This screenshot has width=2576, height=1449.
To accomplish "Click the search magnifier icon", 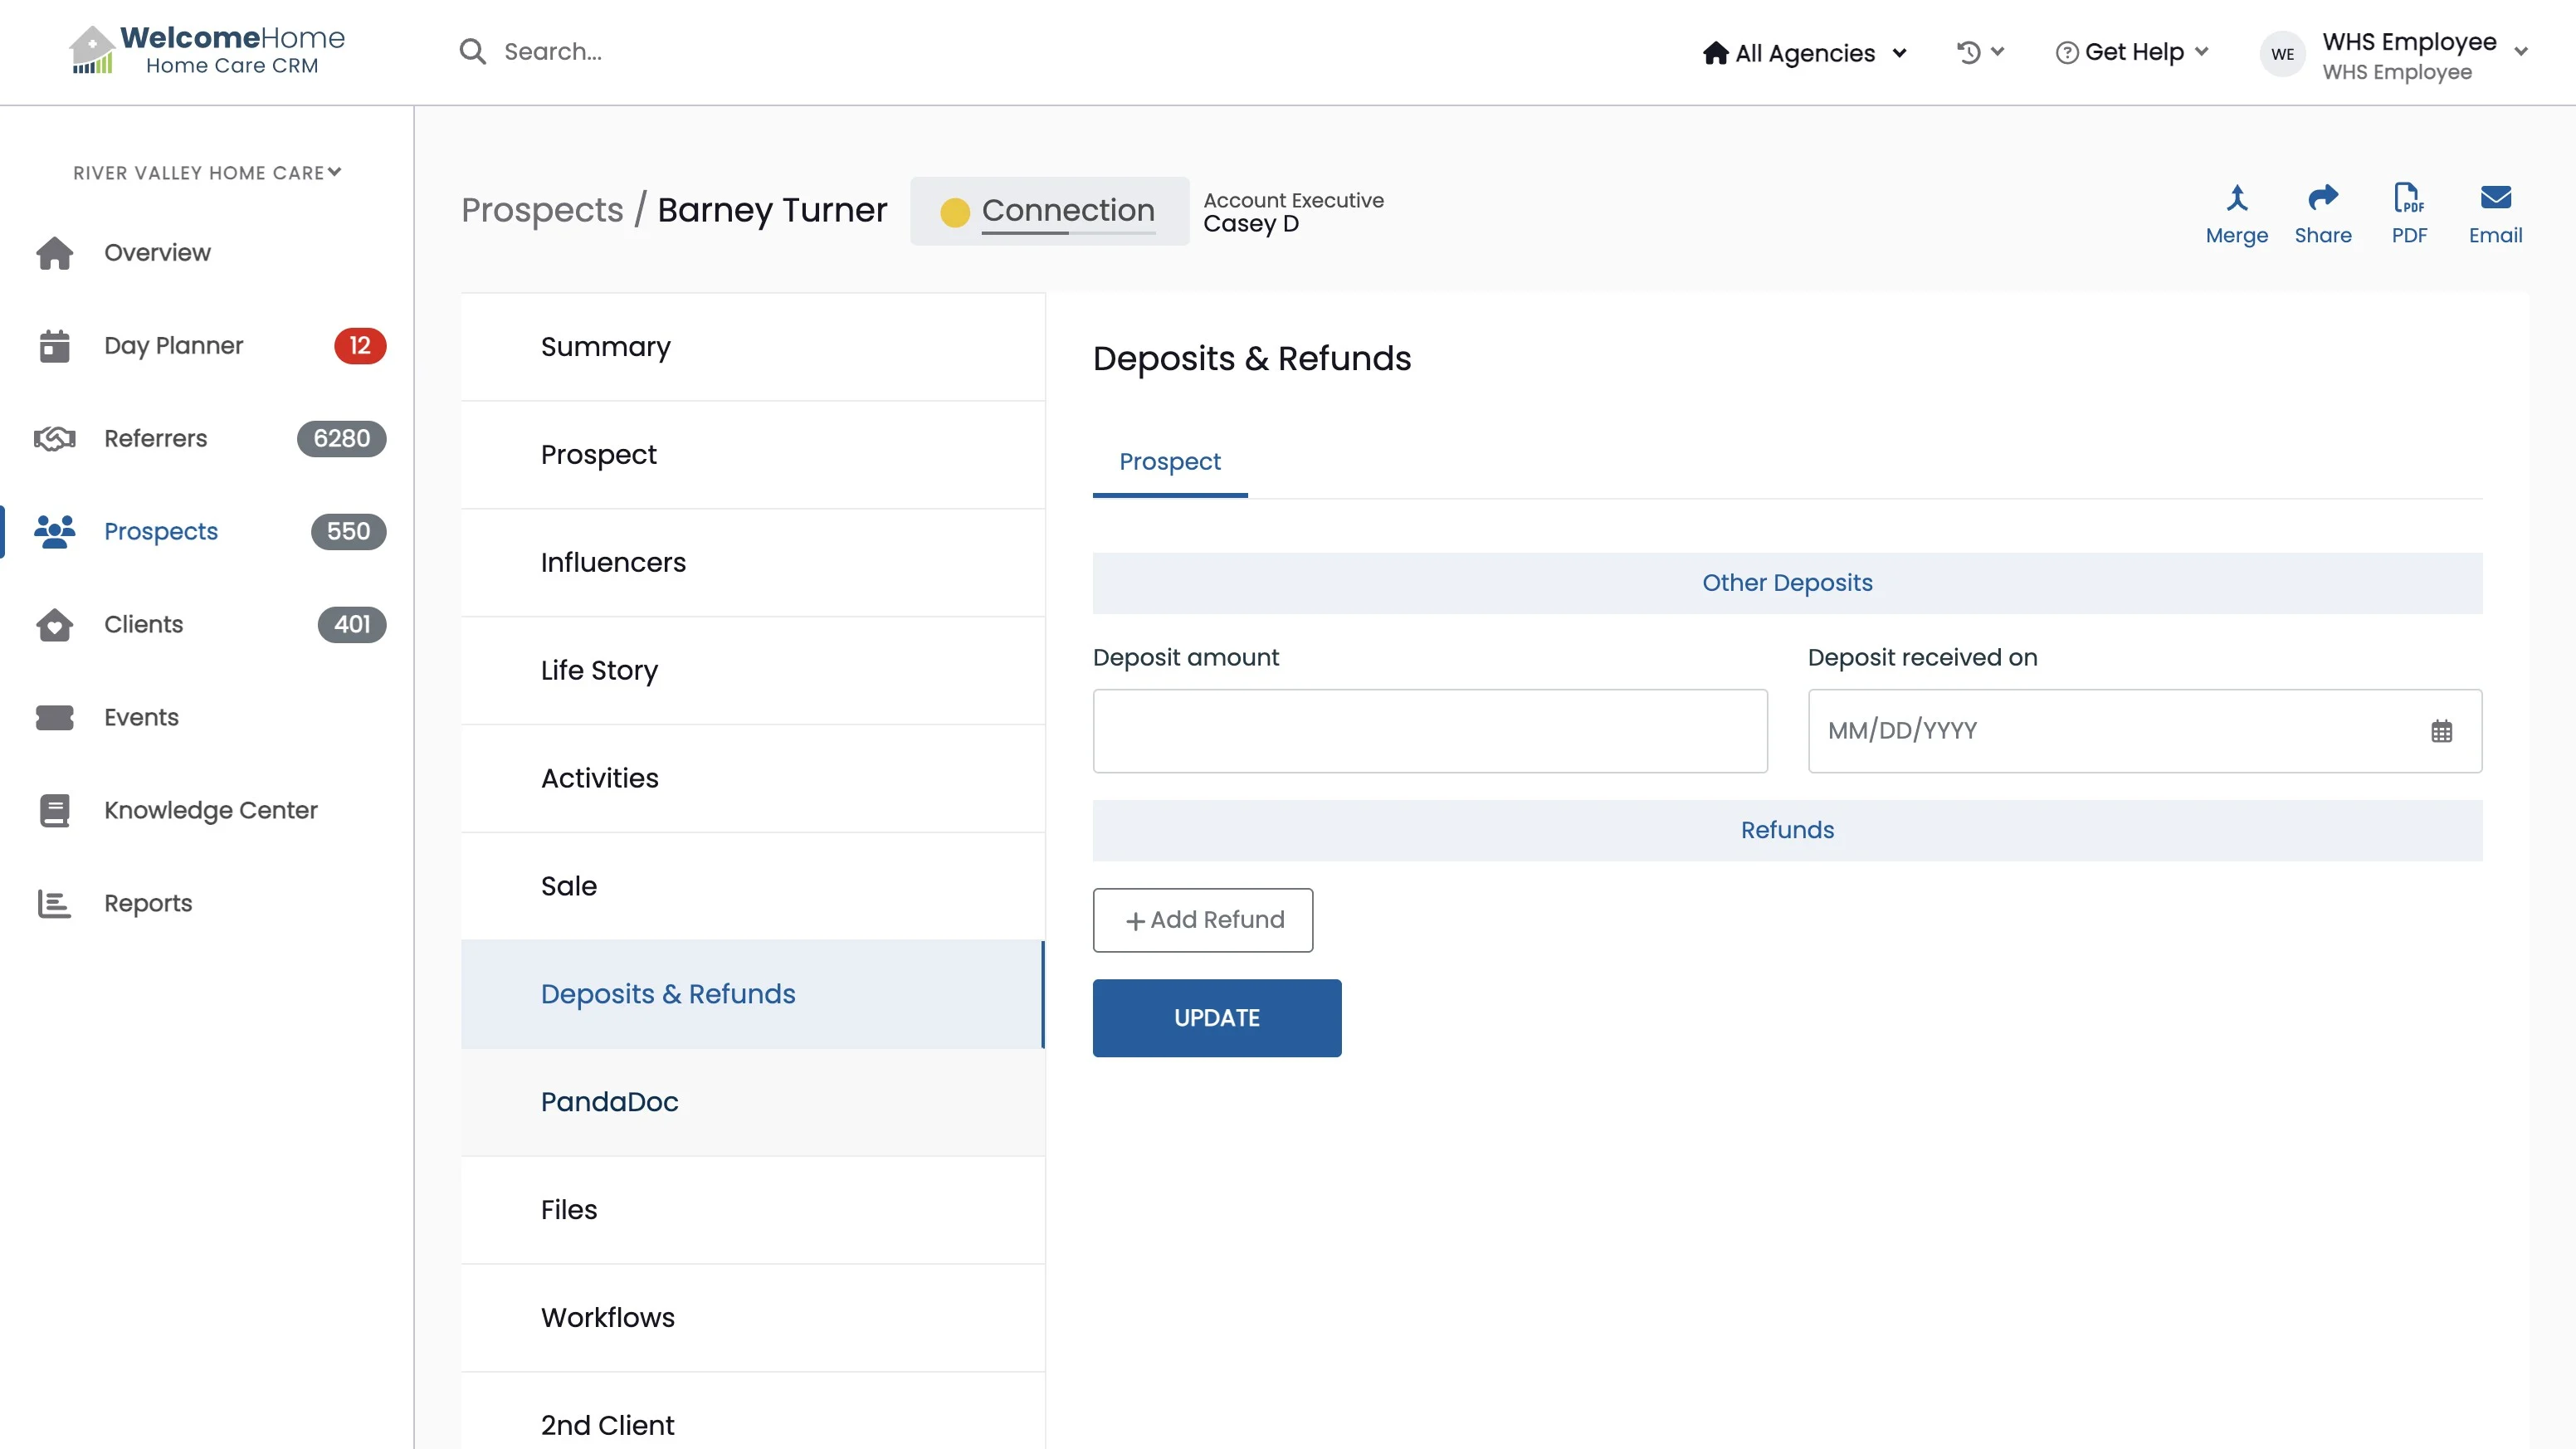I will pos(472,52).
